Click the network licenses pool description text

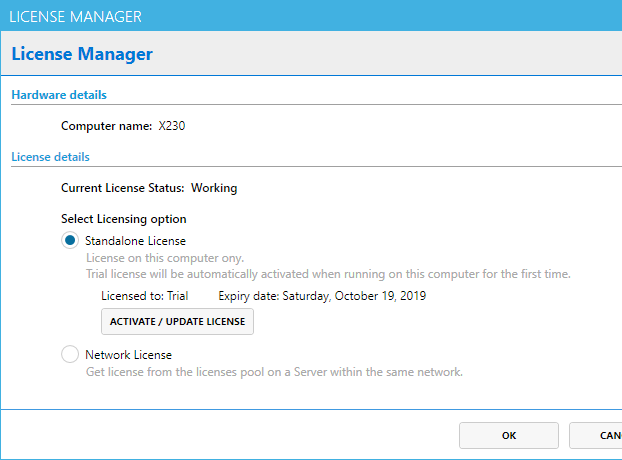(x=274, y=372)
